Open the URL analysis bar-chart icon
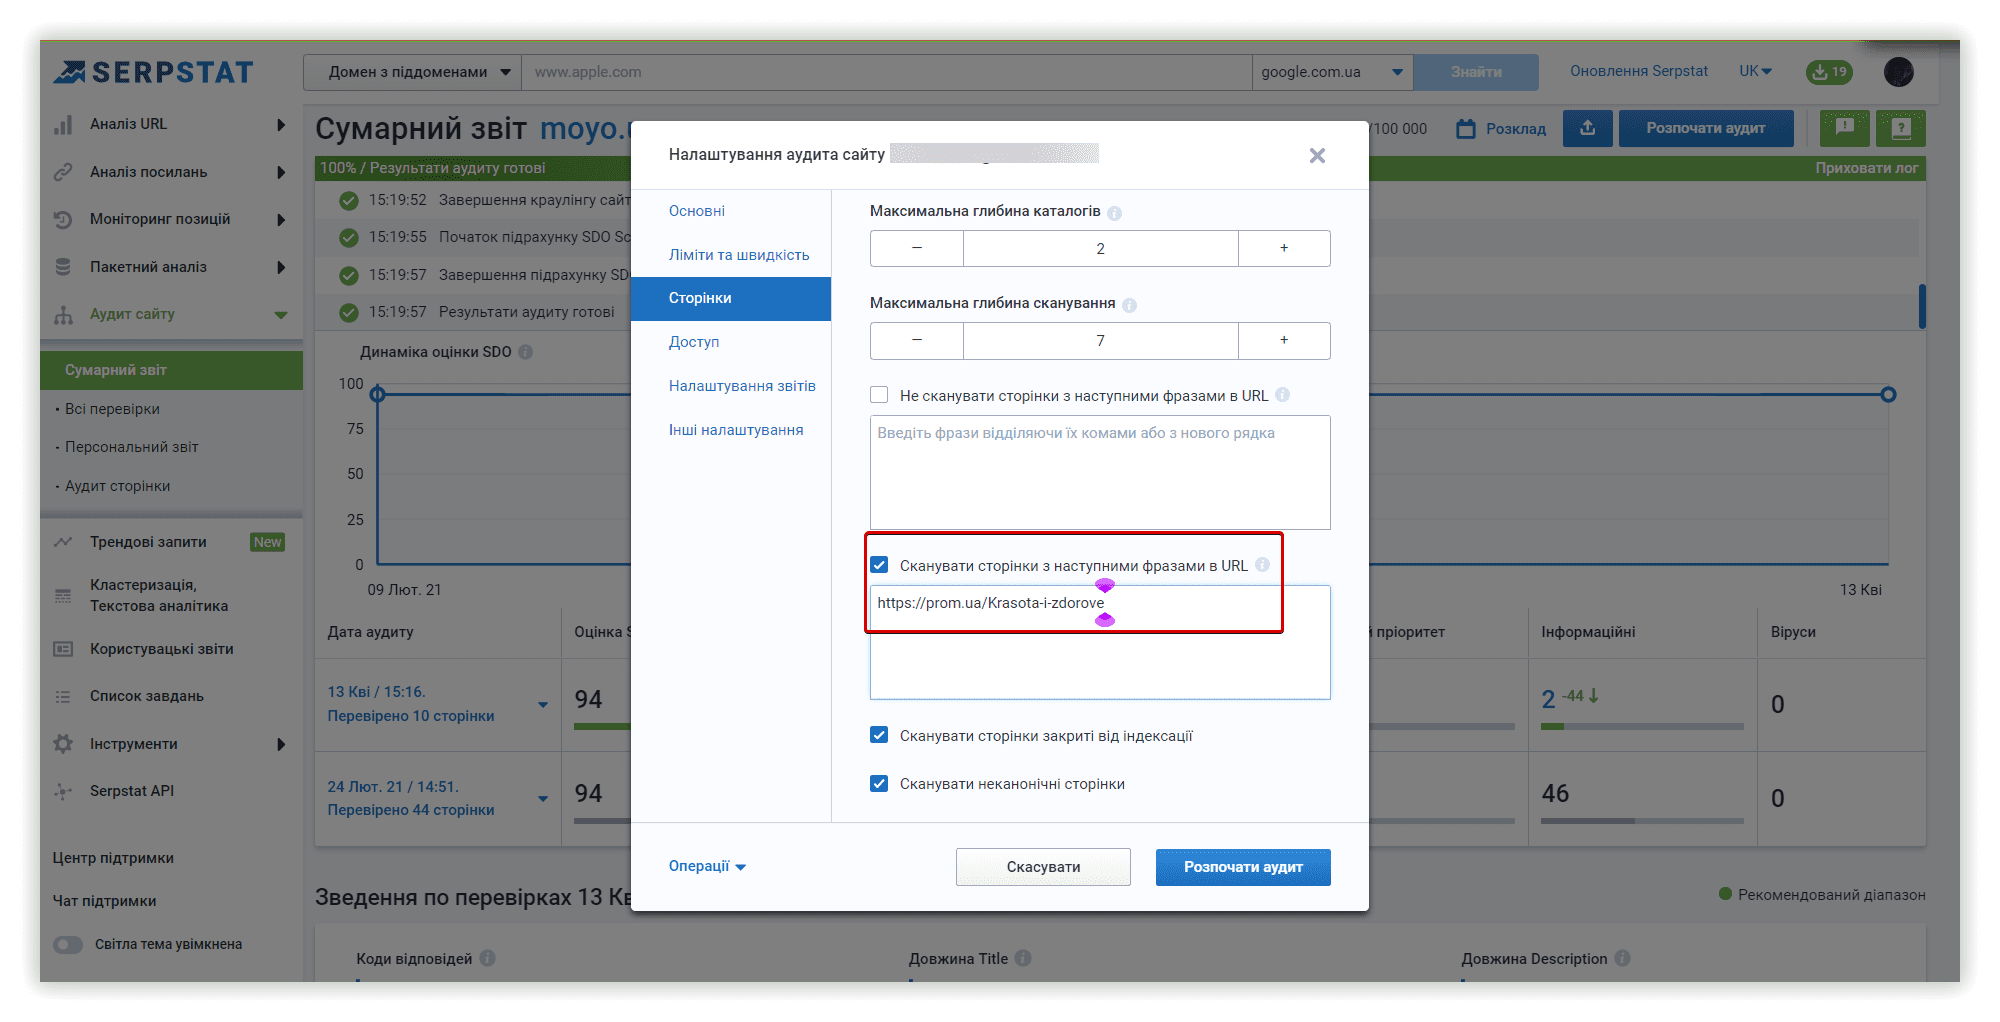The width and height of the screenshot is (2000, 1022). (x=63, y=125)
